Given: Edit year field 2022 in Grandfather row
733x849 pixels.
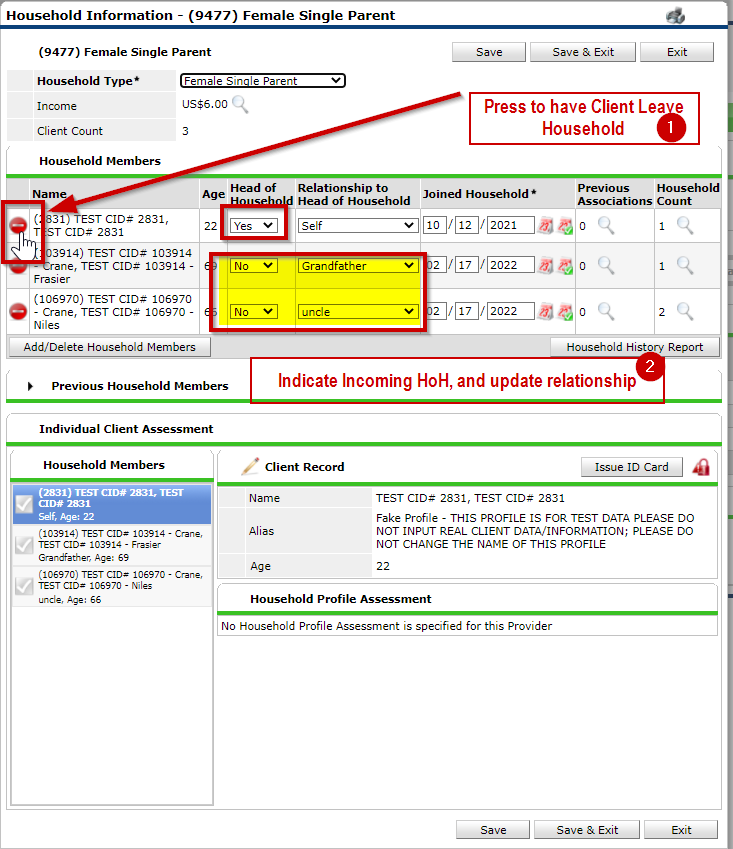Looking at the screenshot, I should (510, 265).
